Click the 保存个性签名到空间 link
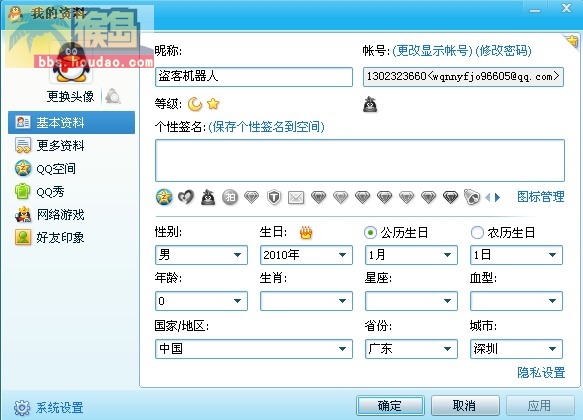This screenshot has height=420, width=583. pyautogui.click(x=266, y=127)
